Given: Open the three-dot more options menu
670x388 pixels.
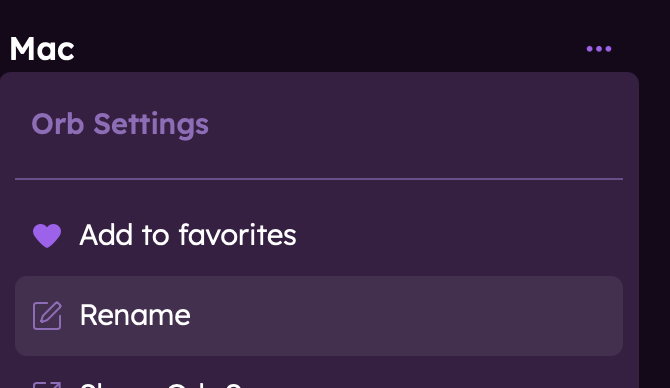Looking at the screenshot, I should [x=599, y=49].
